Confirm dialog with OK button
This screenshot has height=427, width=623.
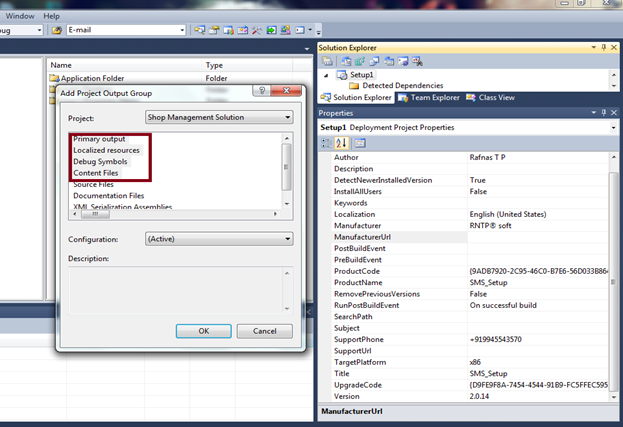[204, 331]
